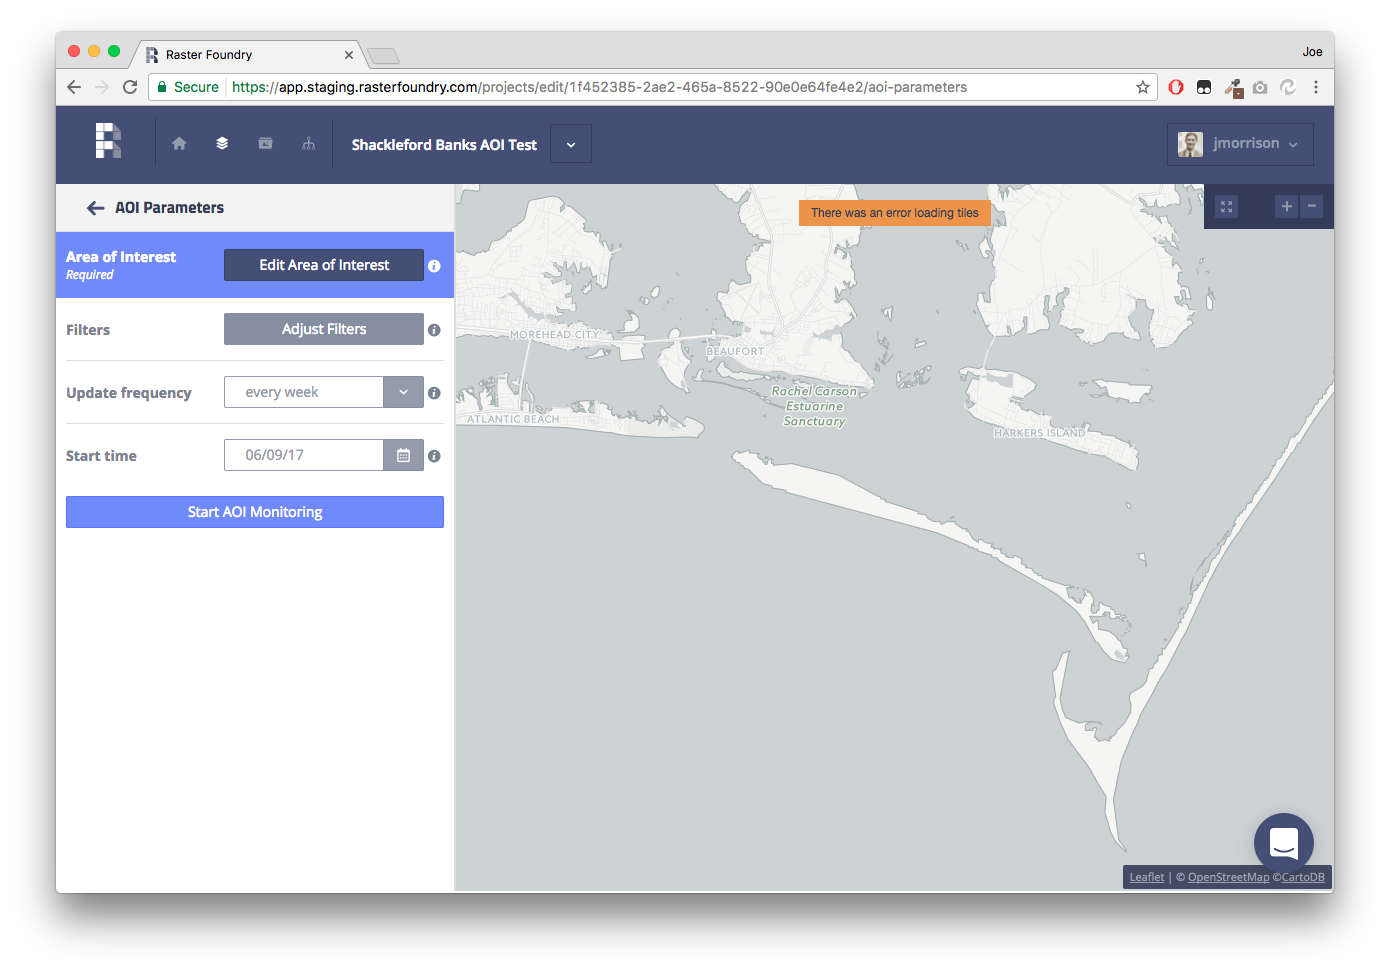Viewport: 1390px width, 973px height.
Task: Open the Imports icon in the navbar
Action: (265, 143)
